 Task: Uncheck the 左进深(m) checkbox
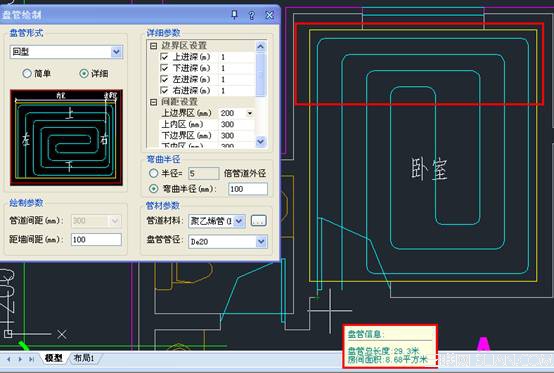pos(164,79)
